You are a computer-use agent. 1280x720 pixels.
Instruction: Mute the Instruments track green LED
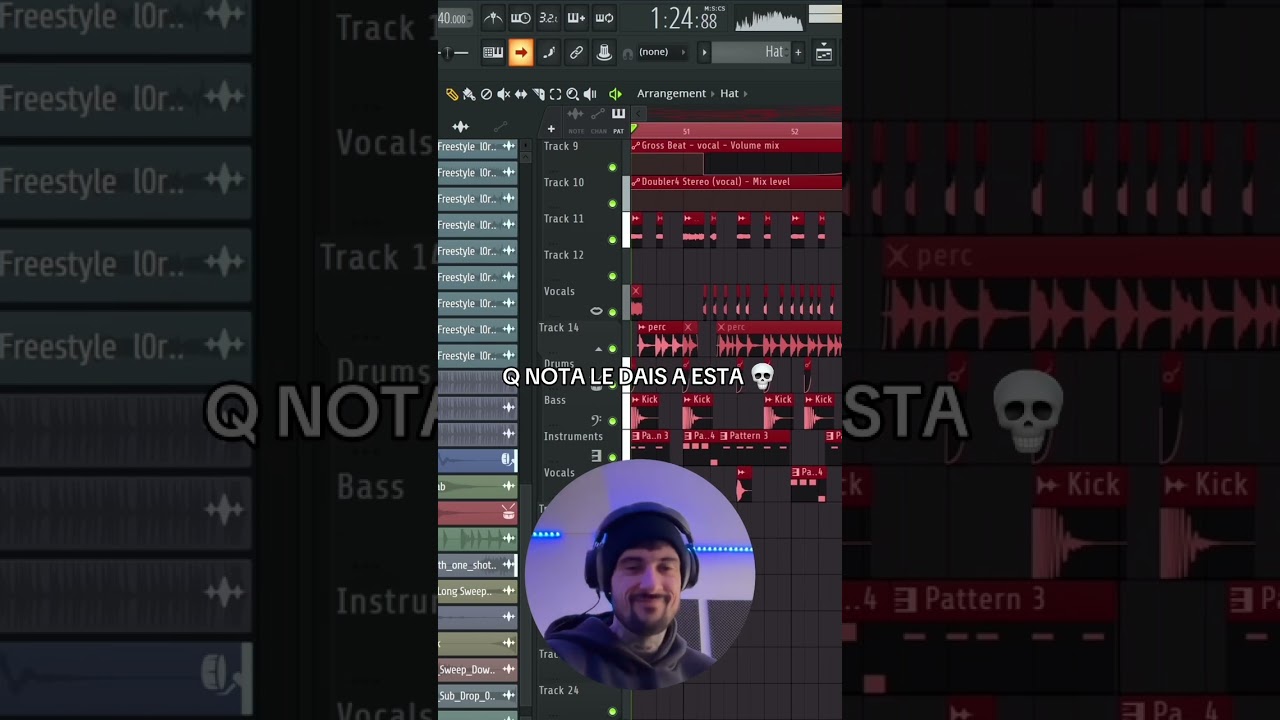pos(613,457)
